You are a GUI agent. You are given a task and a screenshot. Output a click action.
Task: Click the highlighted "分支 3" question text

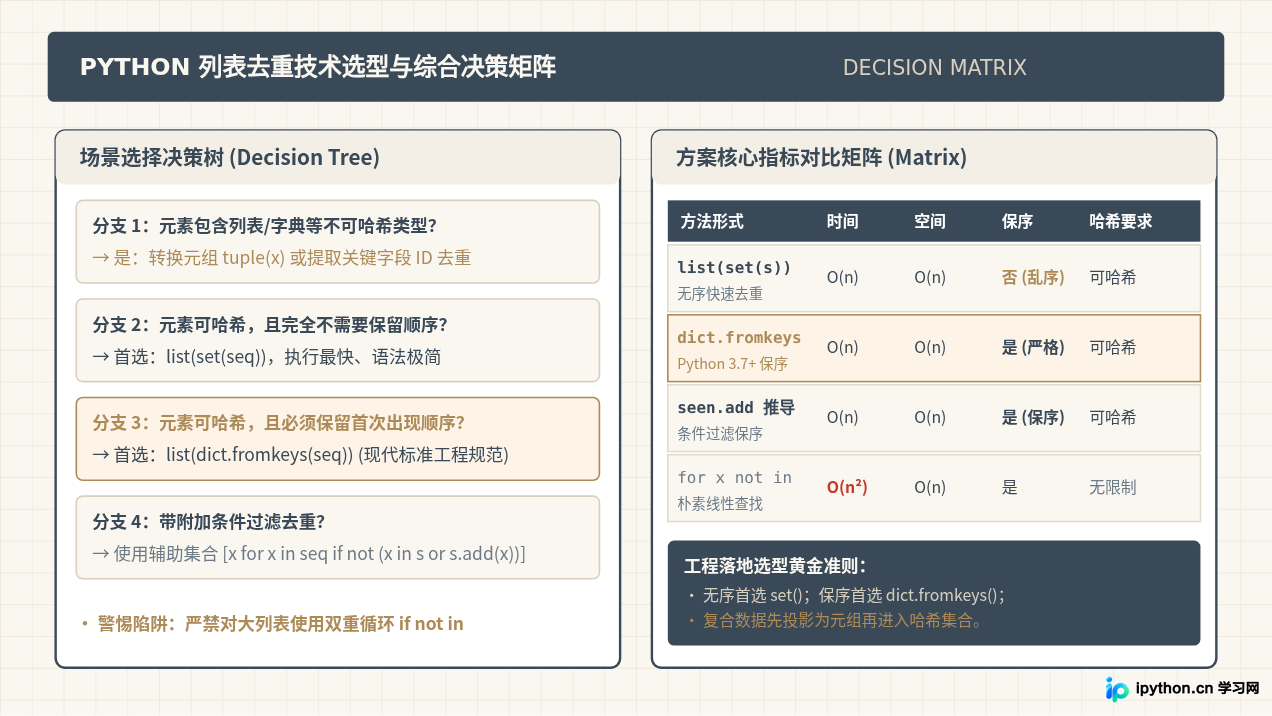[279, 423]
